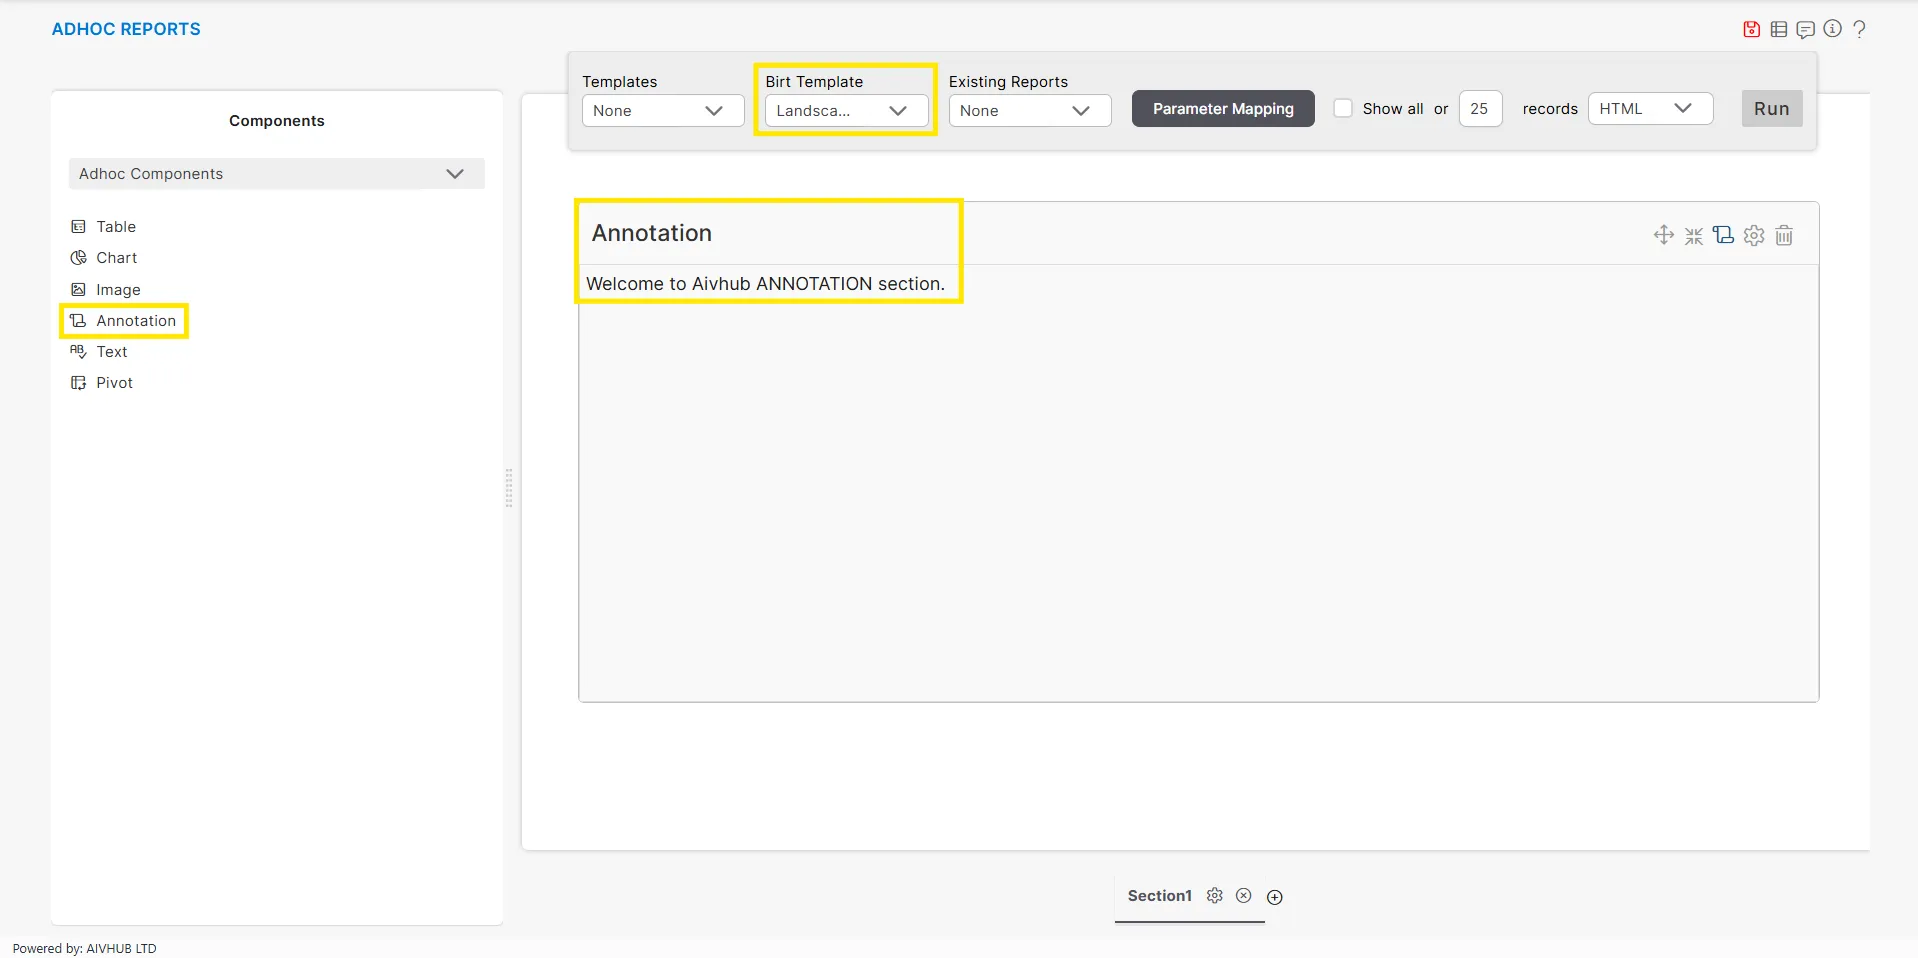1918x958 pixels.
Task: Expand the Adhoc Components dropdown
Action: click(276, 174)
